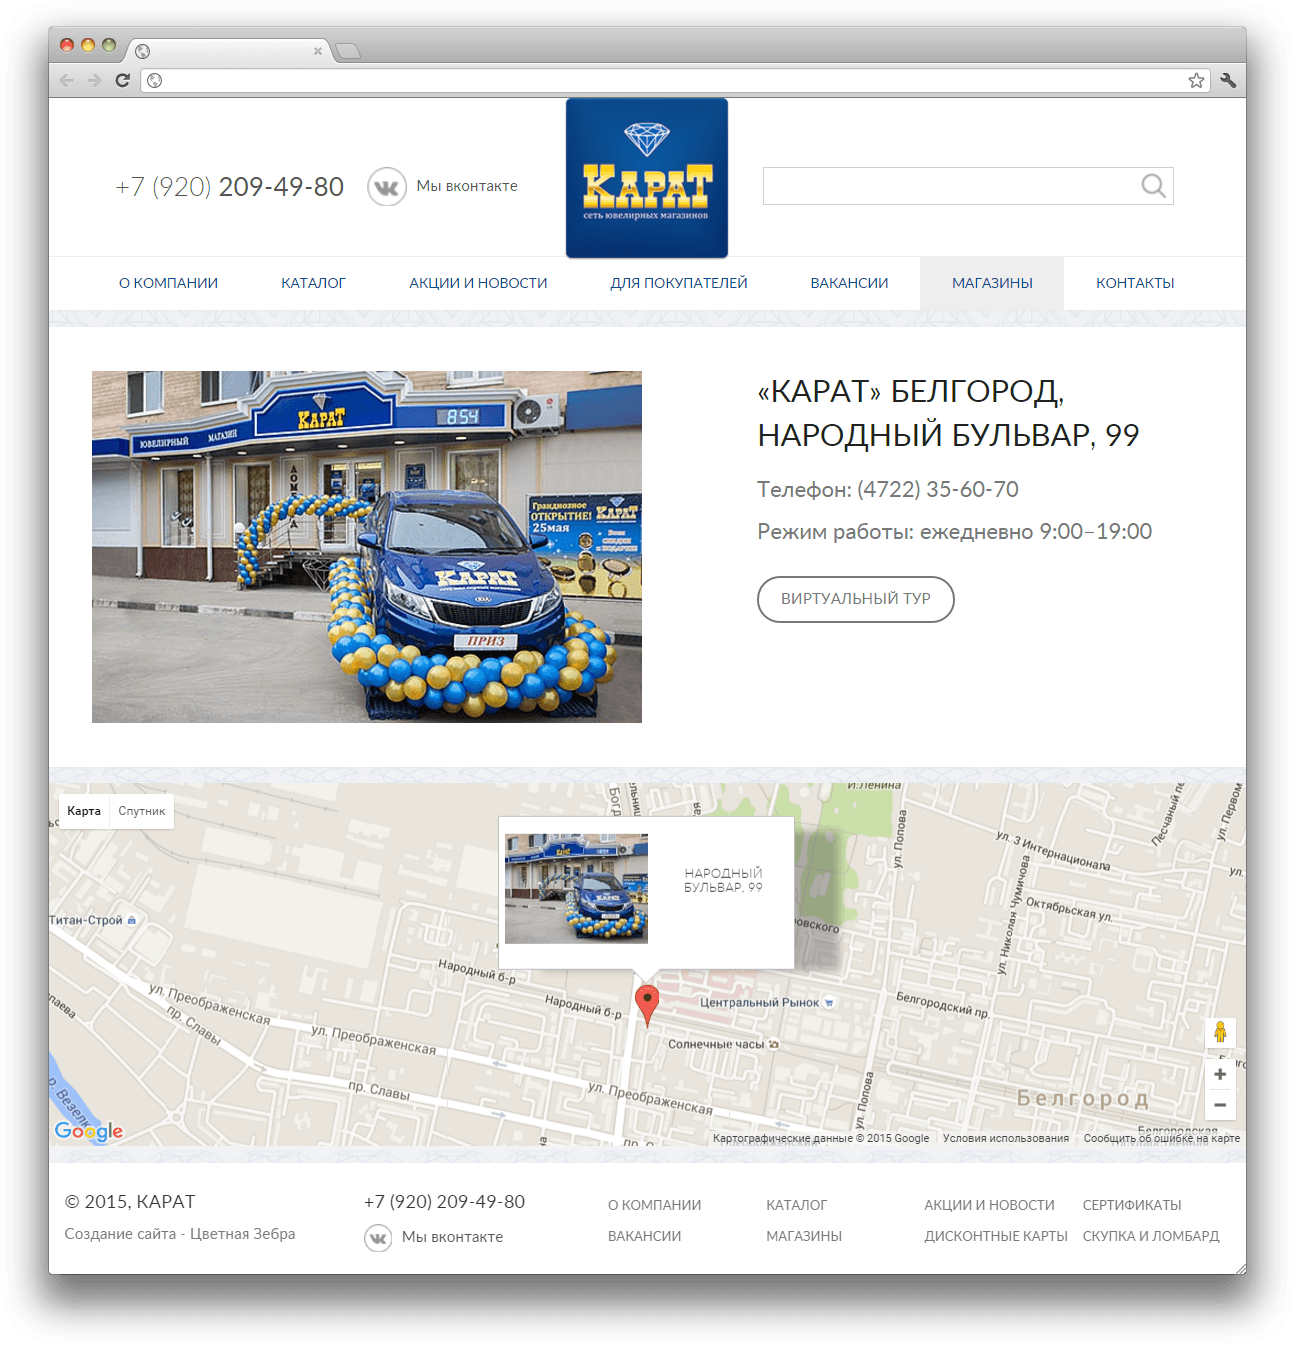
Task: Open browser wrench settings menu
Action: click(1228, 80)
